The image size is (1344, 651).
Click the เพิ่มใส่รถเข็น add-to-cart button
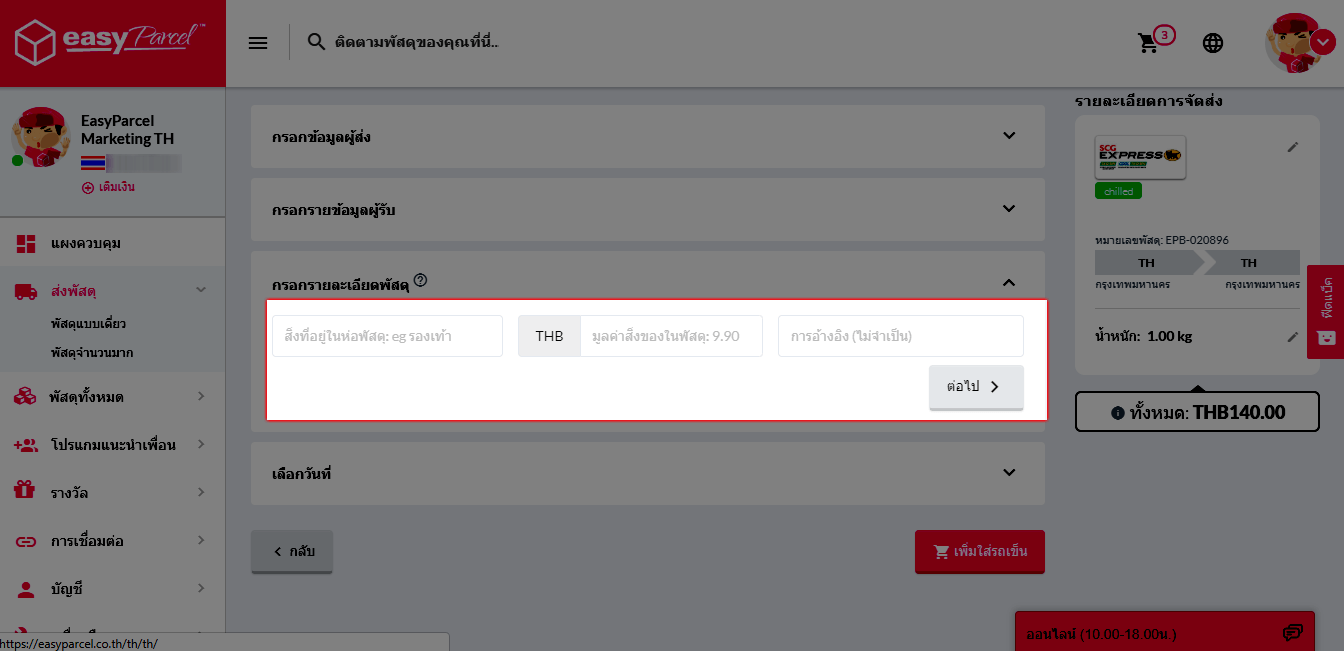tap(979, 551)
